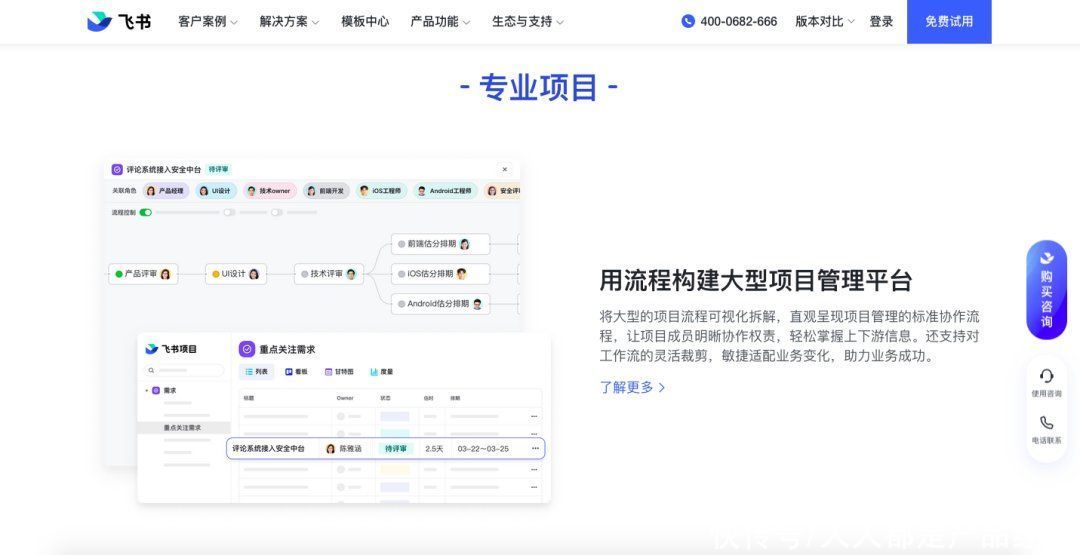Open the 使用咨询 headset icon

[1046, 376]
